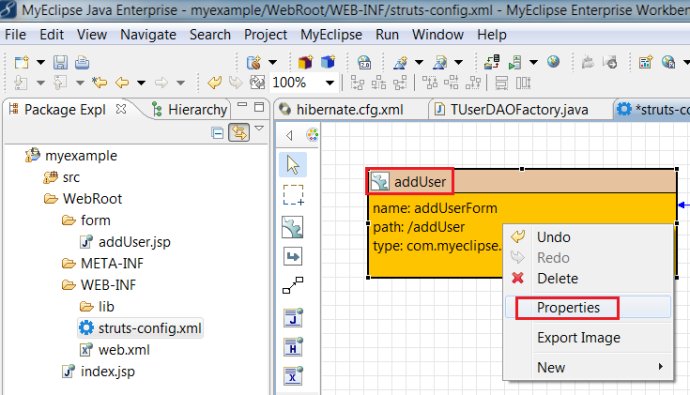Click the blue cube toolbar icon
690x395 pixels.
[328, 62]
